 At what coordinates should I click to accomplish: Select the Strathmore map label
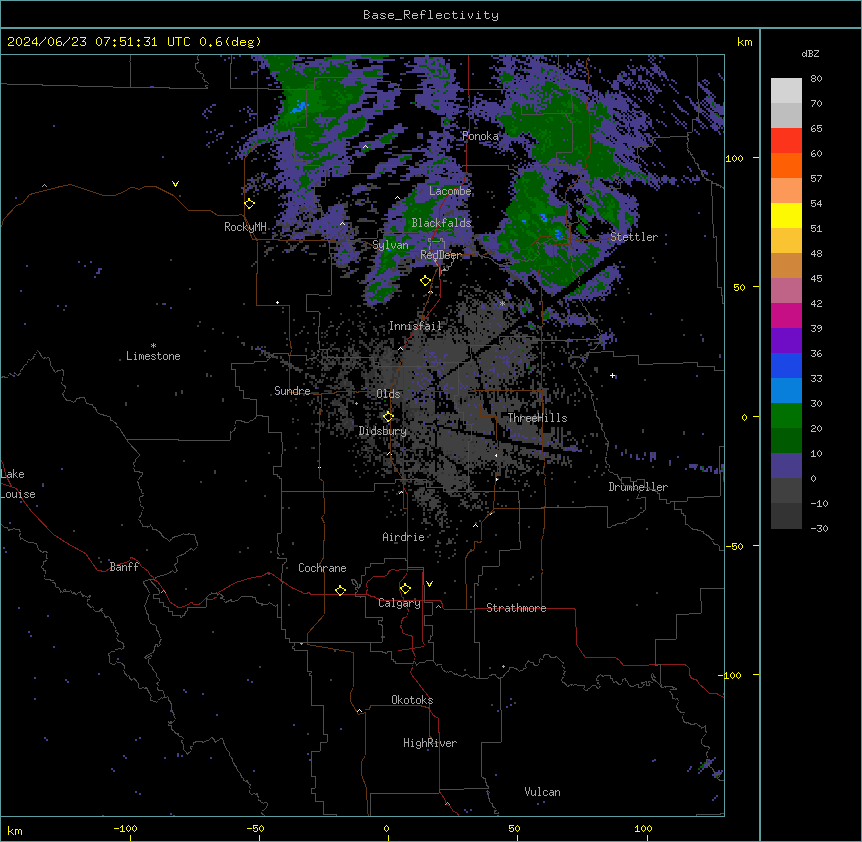point(516,608)
